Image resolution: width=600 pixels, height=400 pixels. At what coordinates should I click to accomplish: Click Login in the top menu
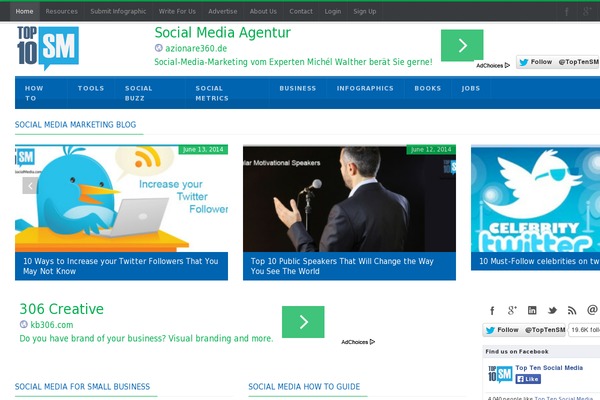click(333, 11)
